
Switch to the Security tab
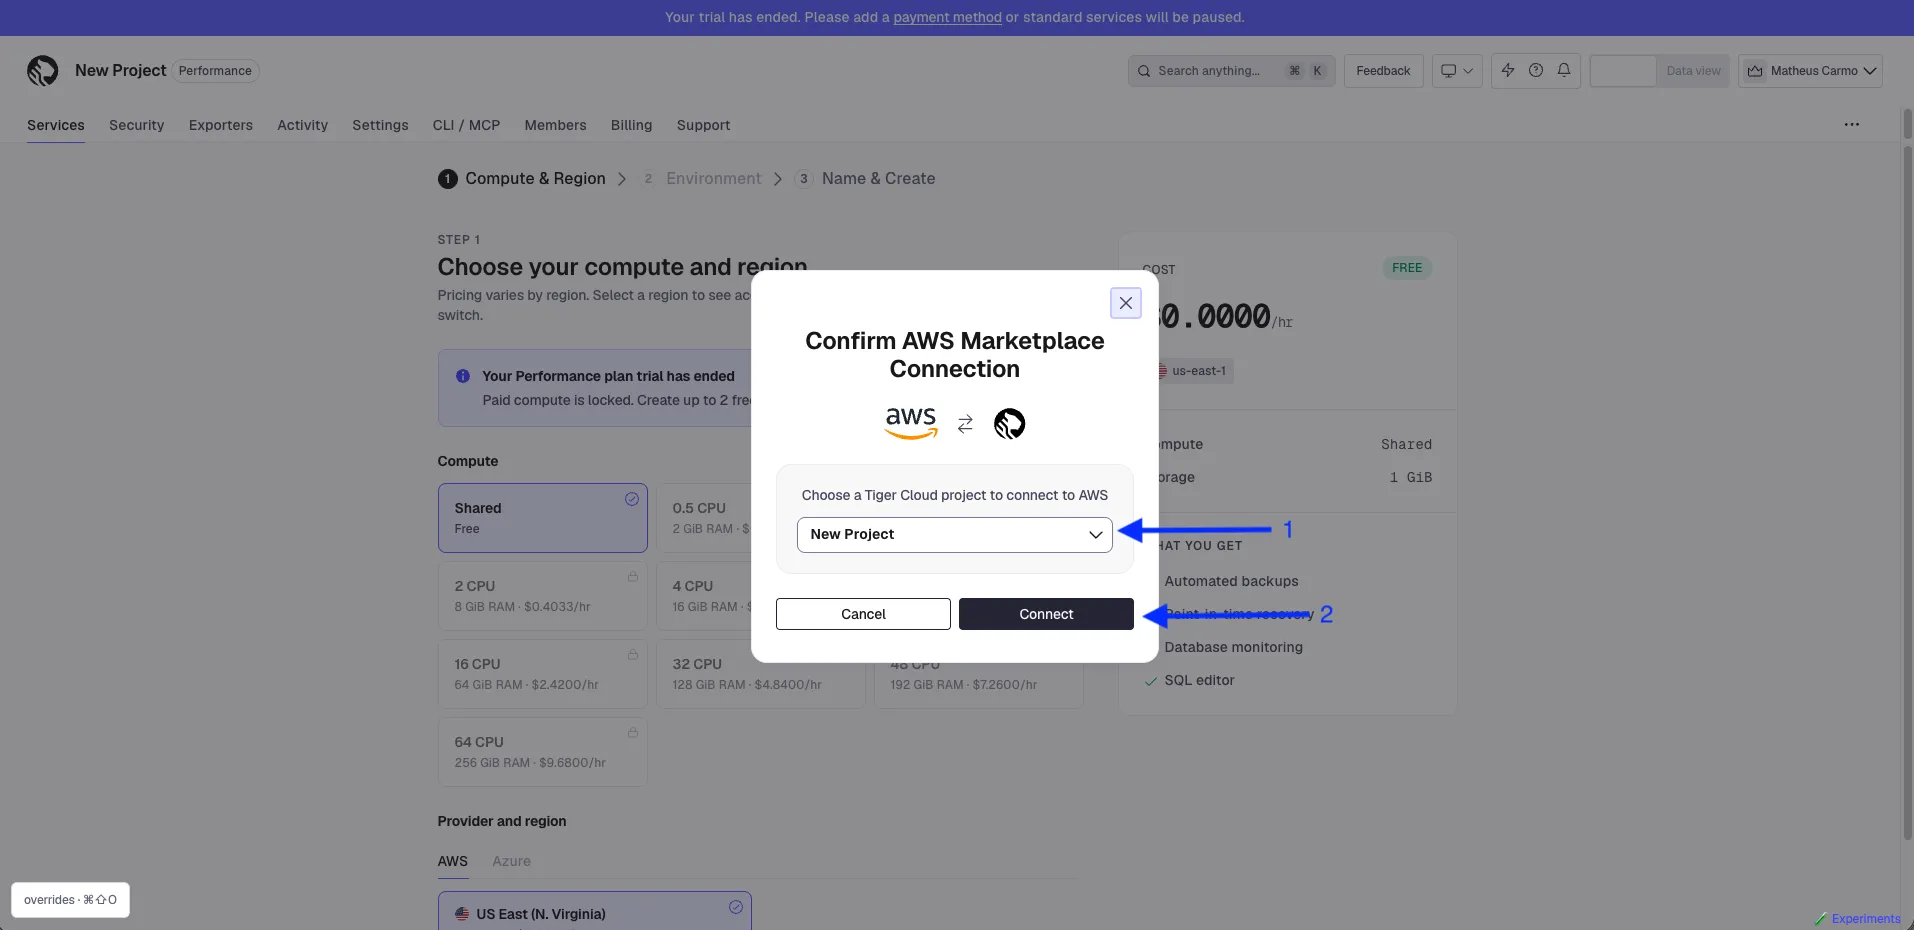click(x=136, y=125)
